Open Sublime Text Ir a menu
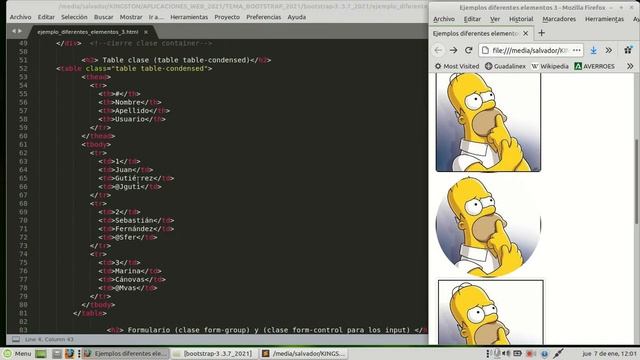Viewport: 640px width, 360px height. click(156, 17)
